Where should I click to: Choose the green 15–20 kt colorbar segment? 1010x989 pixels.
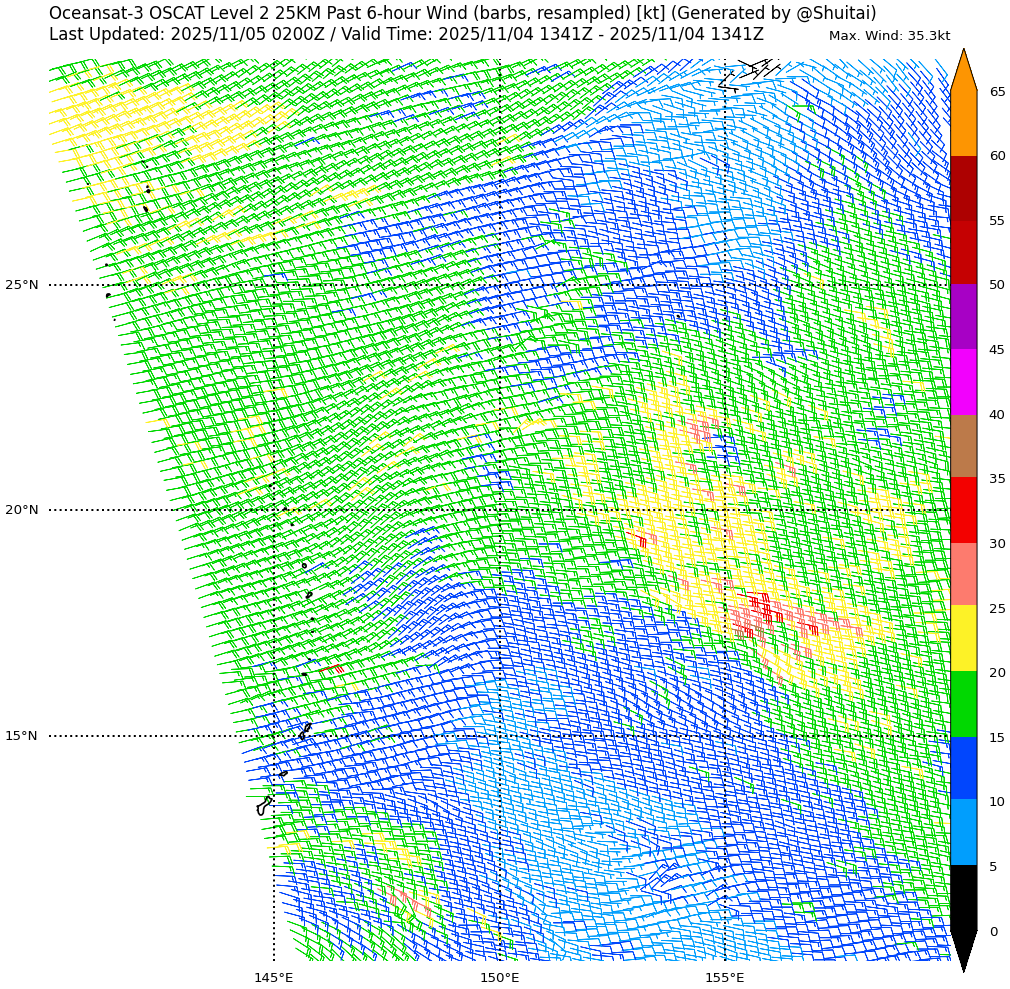[x=963, y=704]
